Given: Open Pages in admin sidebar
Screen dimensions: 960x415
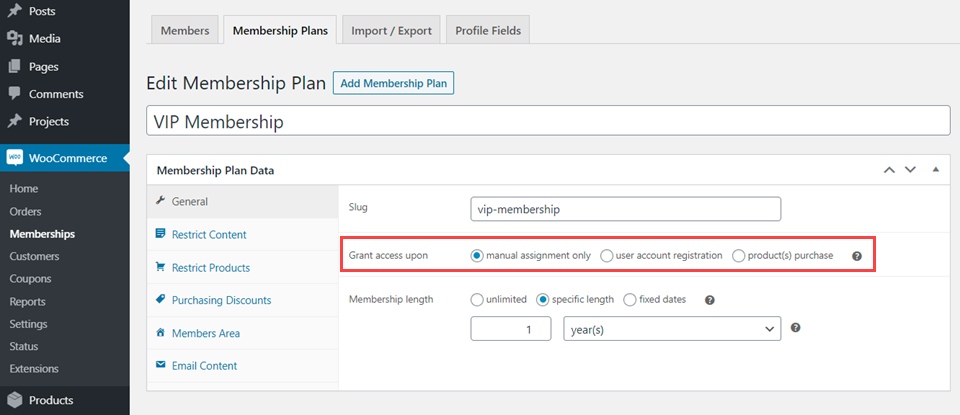Looking at the screenshot, I should click(x=64, y=66).
